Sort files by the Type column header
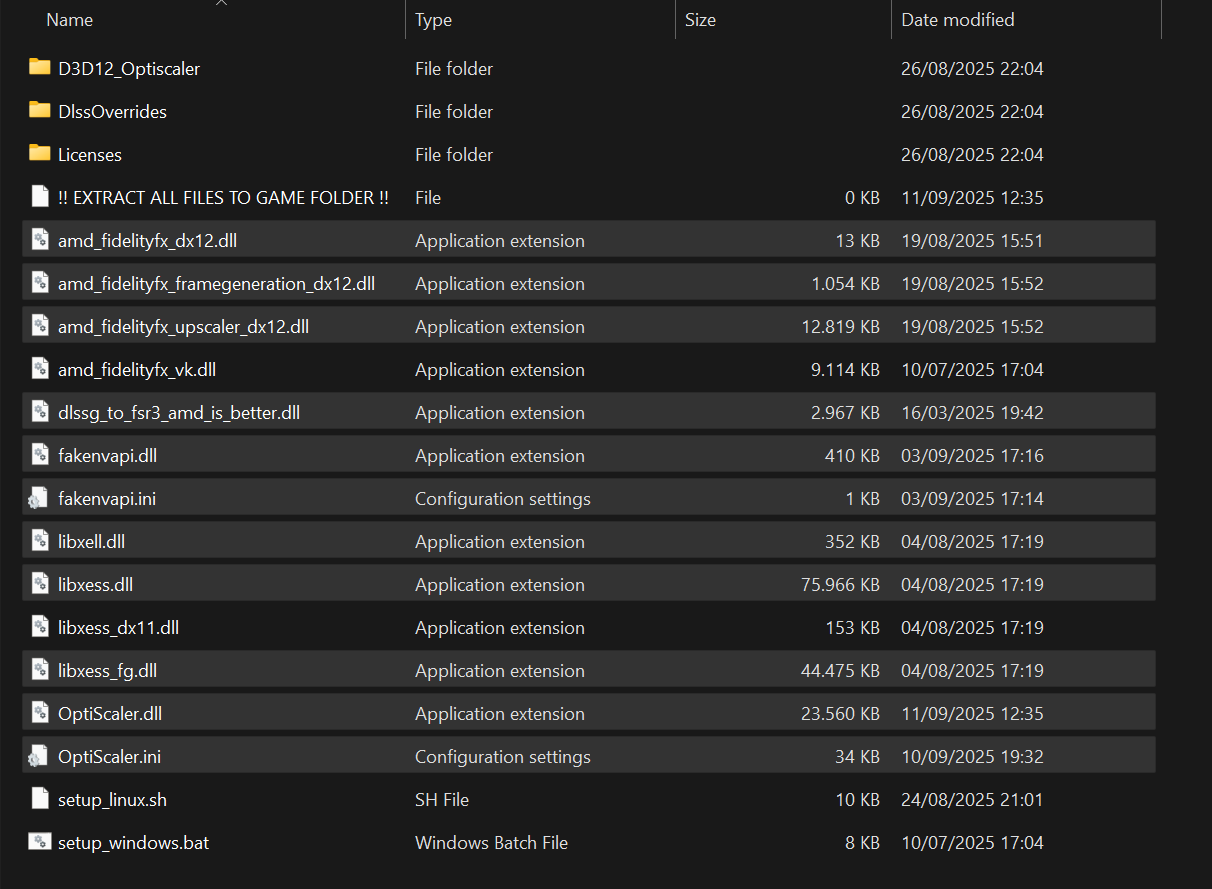The width and height of the screenshot is (1212, 889). tap(433, 20)
